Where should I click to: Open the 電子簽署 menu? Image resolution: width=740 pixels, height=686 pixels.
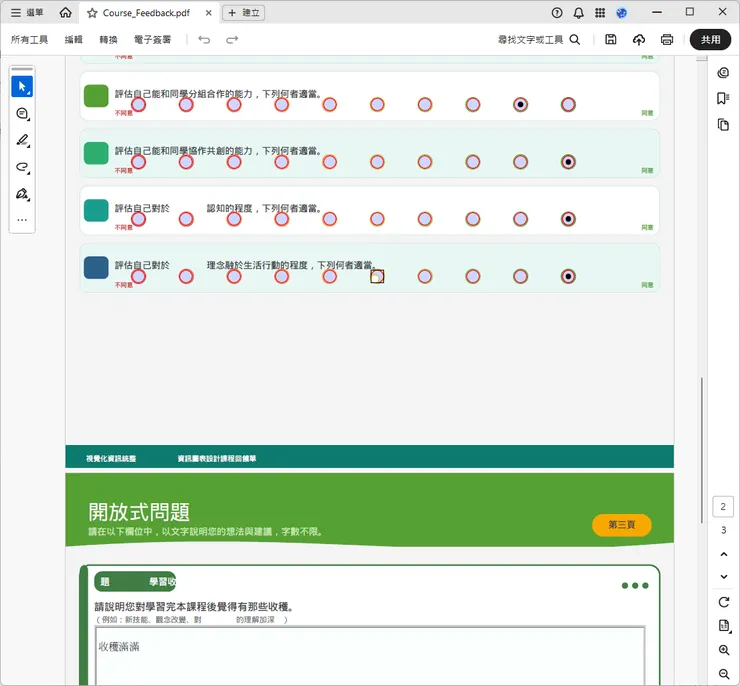pos(152,40)
